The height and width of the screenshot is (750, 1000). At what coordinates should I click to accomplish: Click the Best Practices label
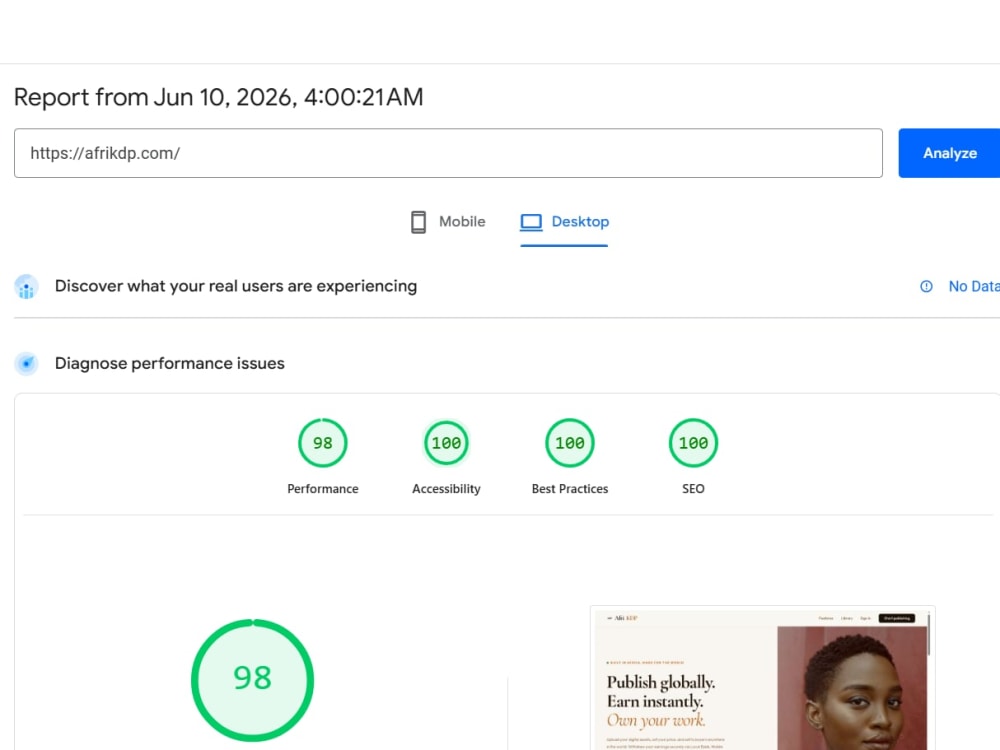(570, 489)
